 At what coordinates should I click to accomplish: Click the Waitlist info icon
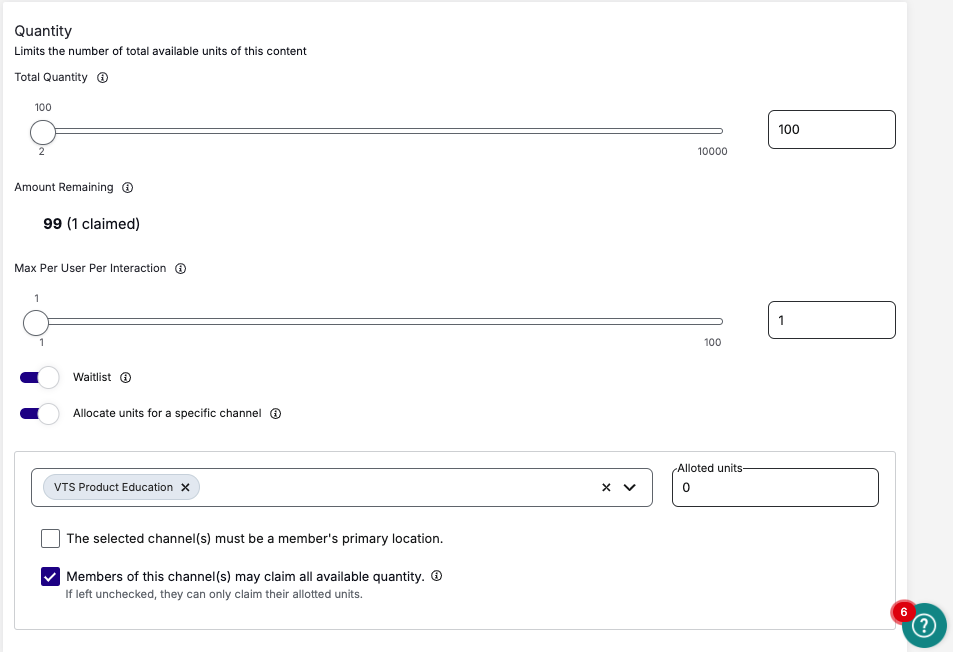(x=126, y=378)
